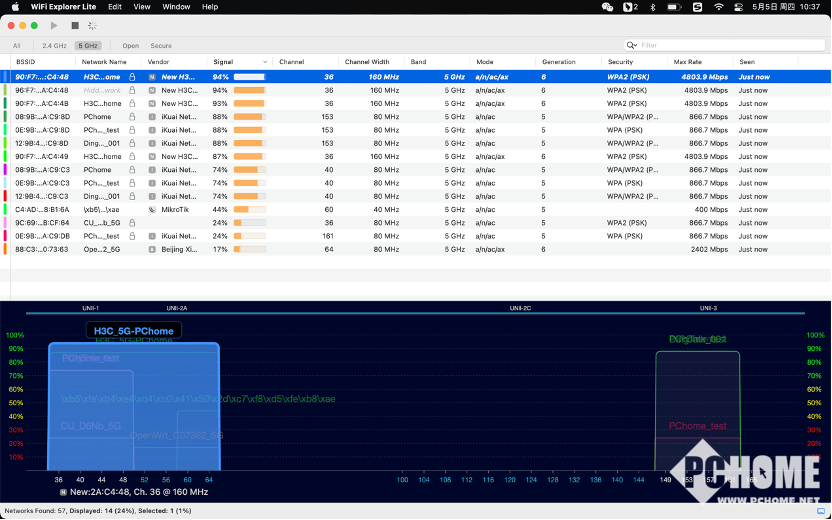Click magenta color swatch of 08:9B…C9:C3 row
The width and height of the screenshot is (832, 520).
tap(5, 170)
